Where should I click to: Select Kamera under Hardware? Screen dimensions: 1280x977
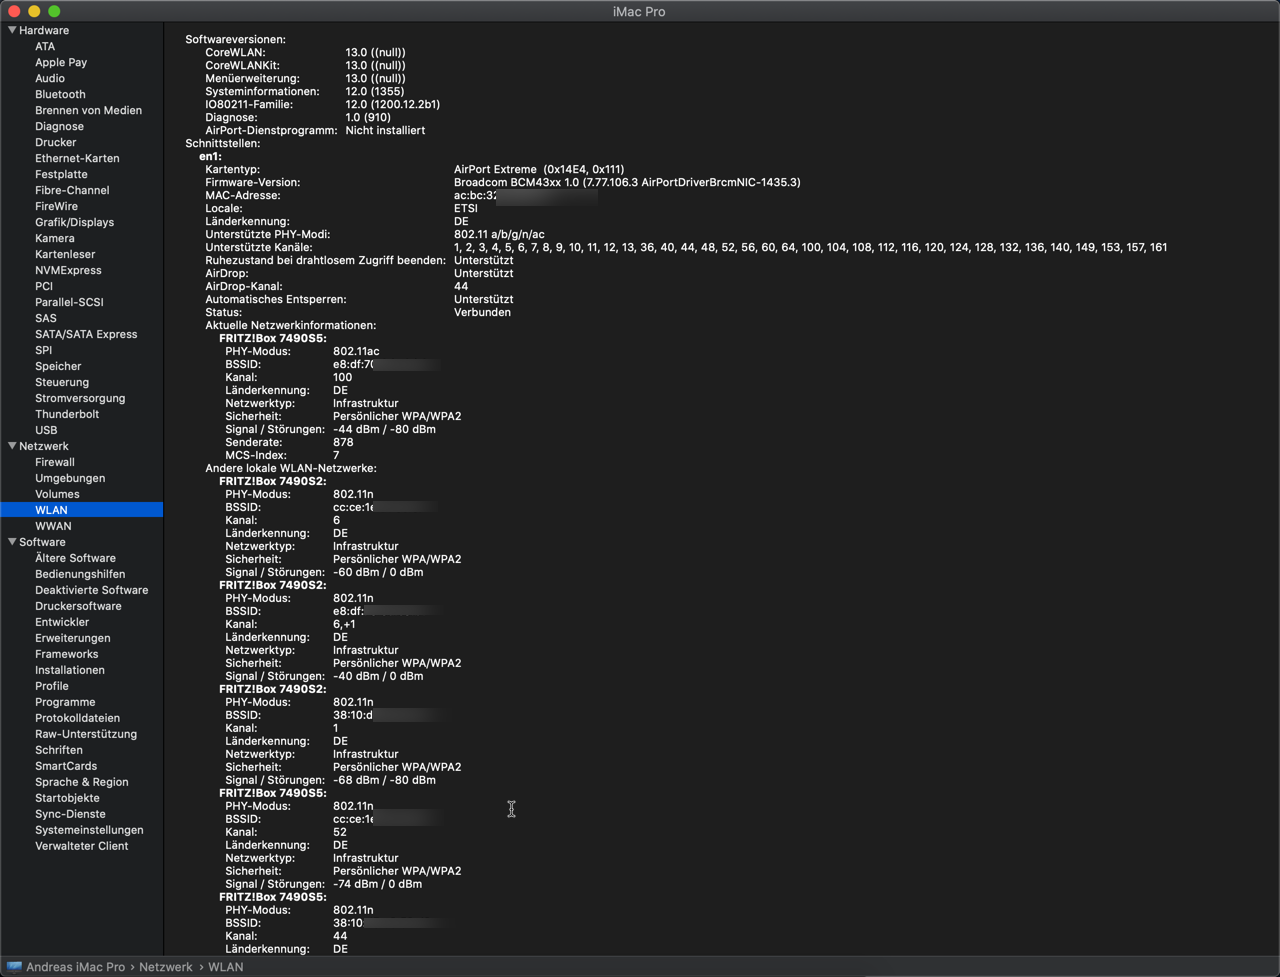tap(55, 238)
